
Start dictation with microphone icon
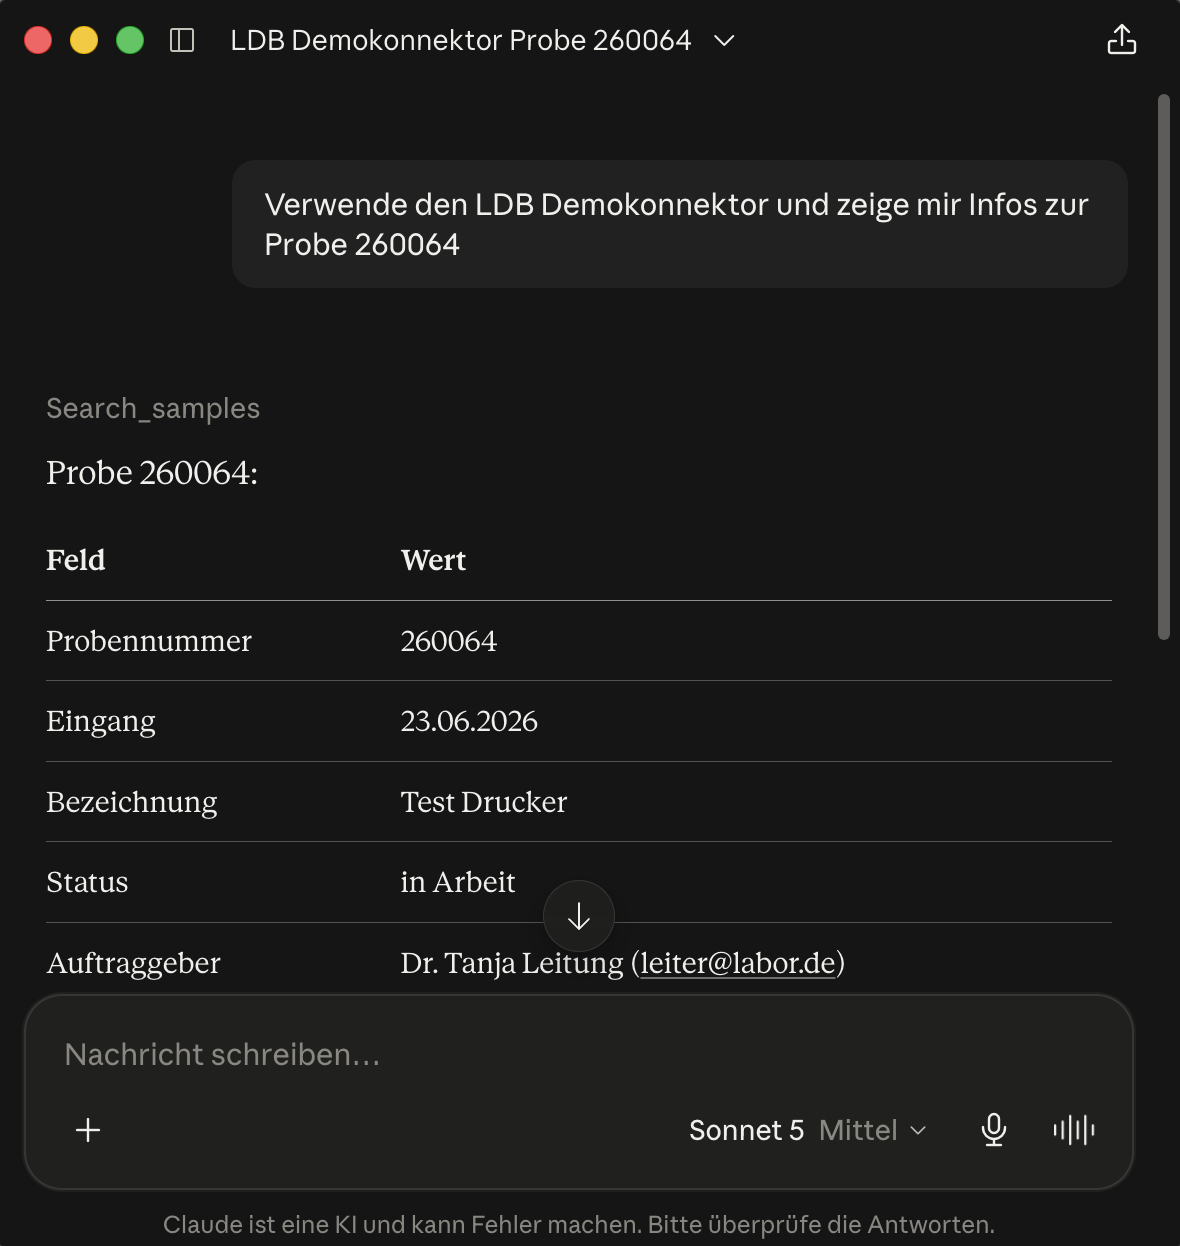(993, 1130)
